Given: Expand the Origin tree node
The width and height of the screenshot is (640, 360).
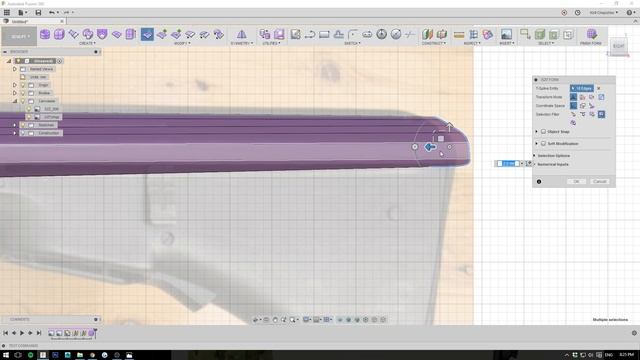Looking at the screenshot, I should pos(15,85).
